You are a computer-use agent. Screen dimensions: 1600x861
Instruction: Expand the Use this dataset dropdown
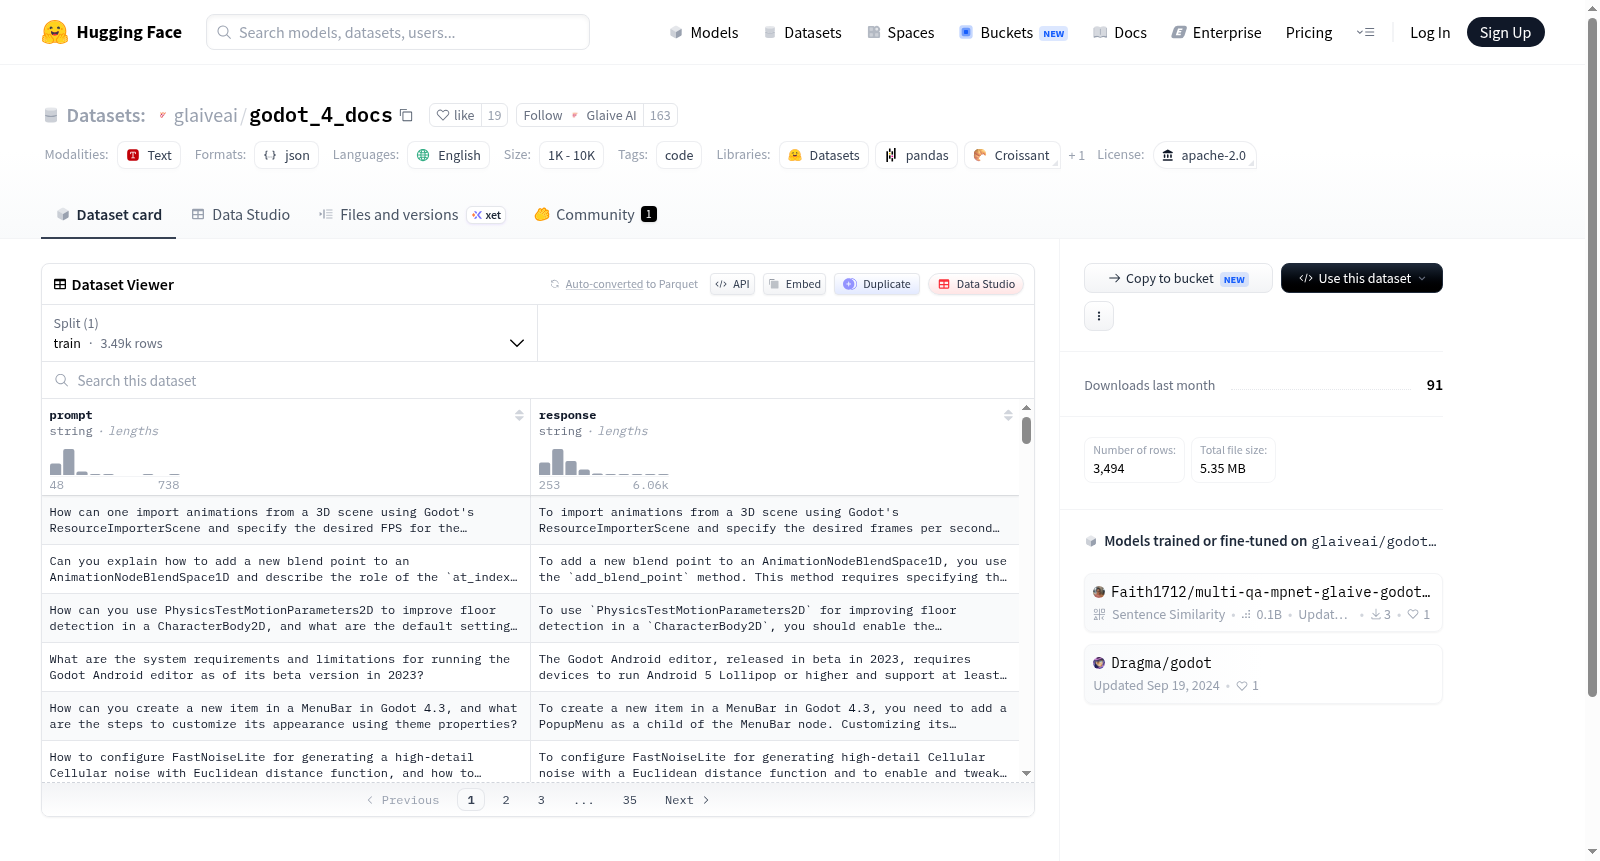coord(1362,278)
